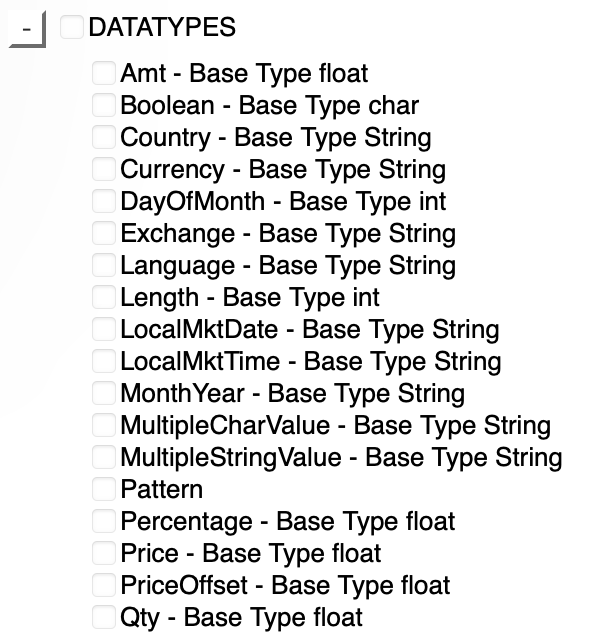Click the PriceOffset tree item label
The image size is (604, 632).
click(x=285, y=585)
